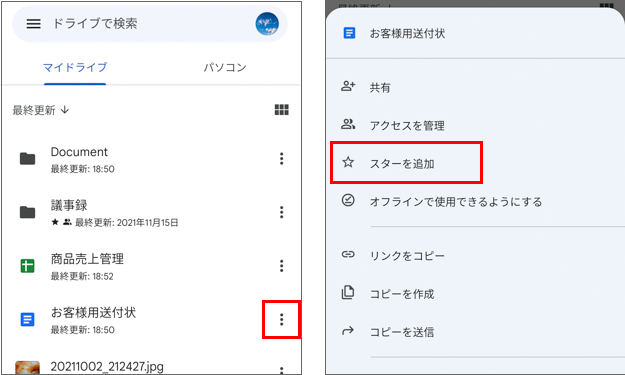Image resolution: width=625 pixels, height=375 pixels.
Task: Tap the send copy arrow icon
Action: [x=348, y=330]
